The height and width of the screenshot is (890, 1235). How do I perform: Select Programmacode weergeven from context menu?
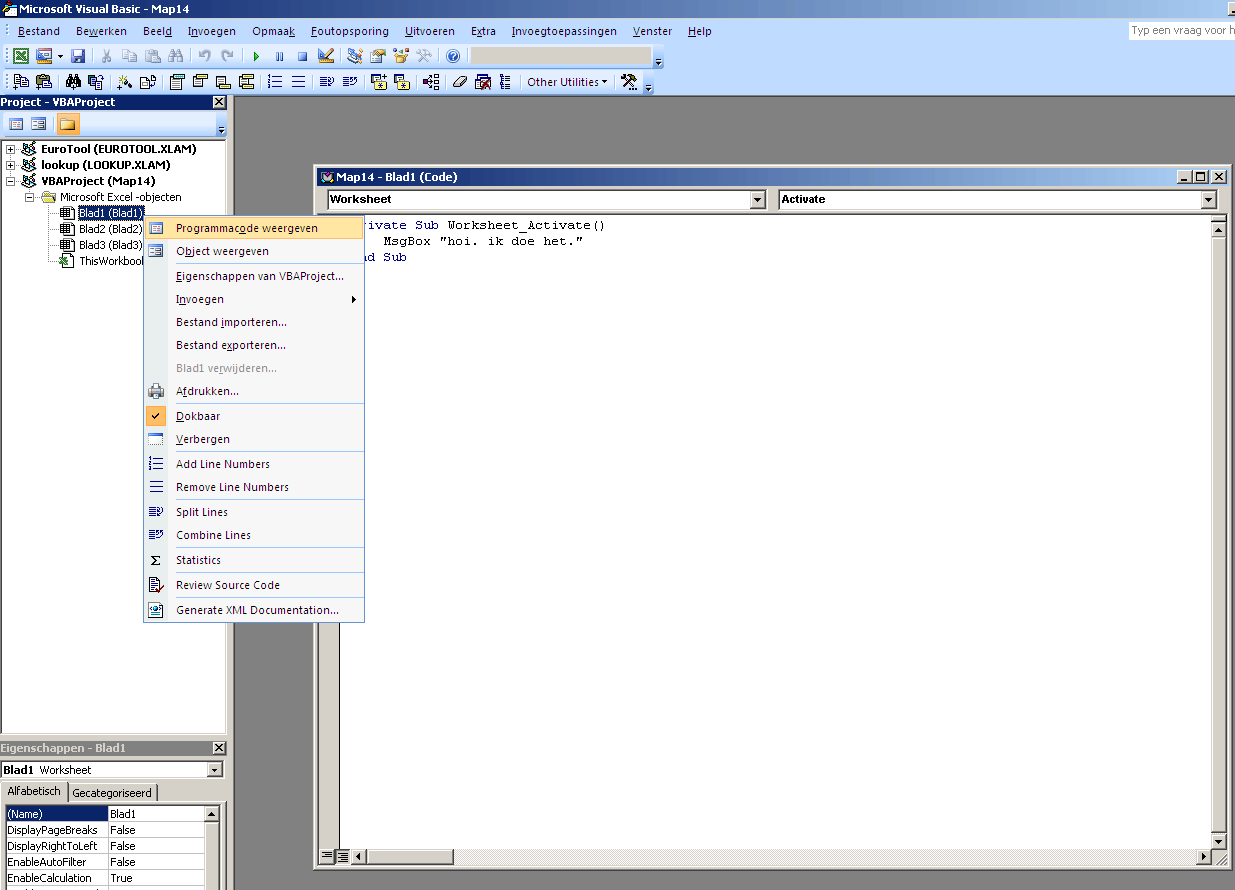click(247, 228)
